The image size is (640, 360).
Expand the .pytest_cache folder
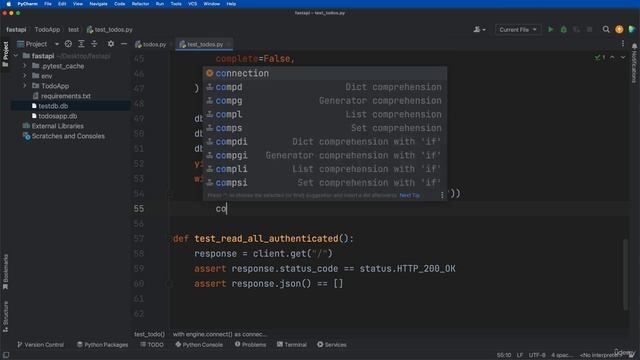pos(24,66)
